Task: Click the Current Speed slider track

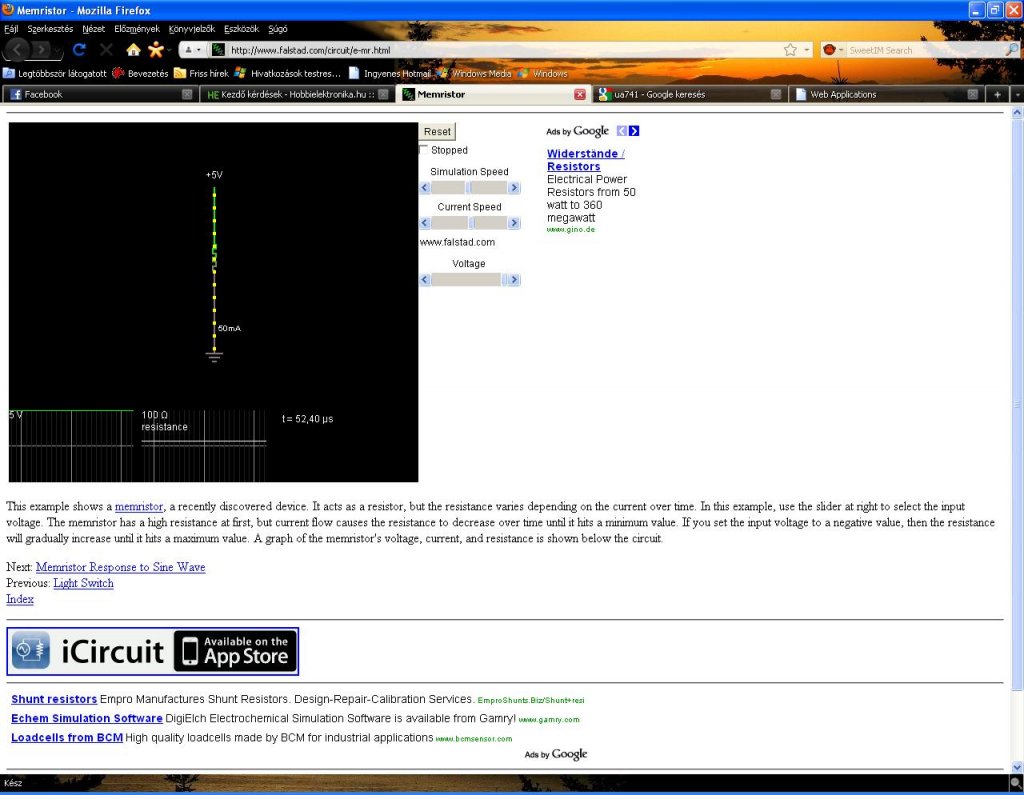Action: (x=469, y=223)
